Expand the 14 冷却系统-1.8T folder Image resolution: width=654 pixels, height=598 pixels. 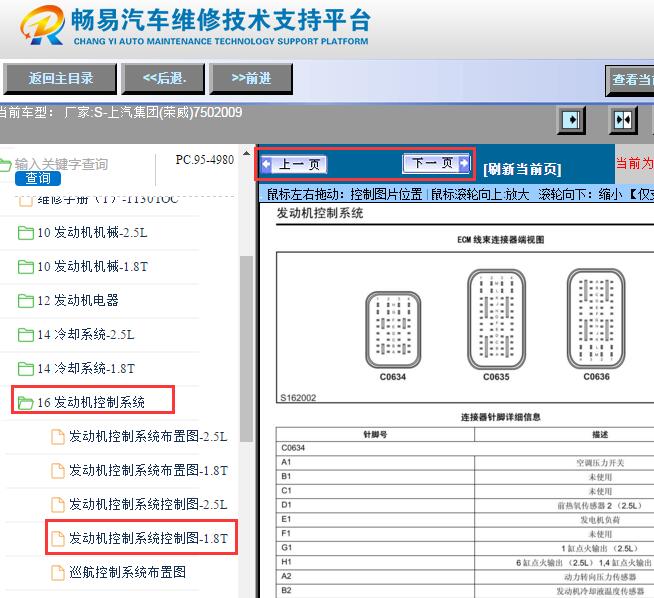coord(86,369)
